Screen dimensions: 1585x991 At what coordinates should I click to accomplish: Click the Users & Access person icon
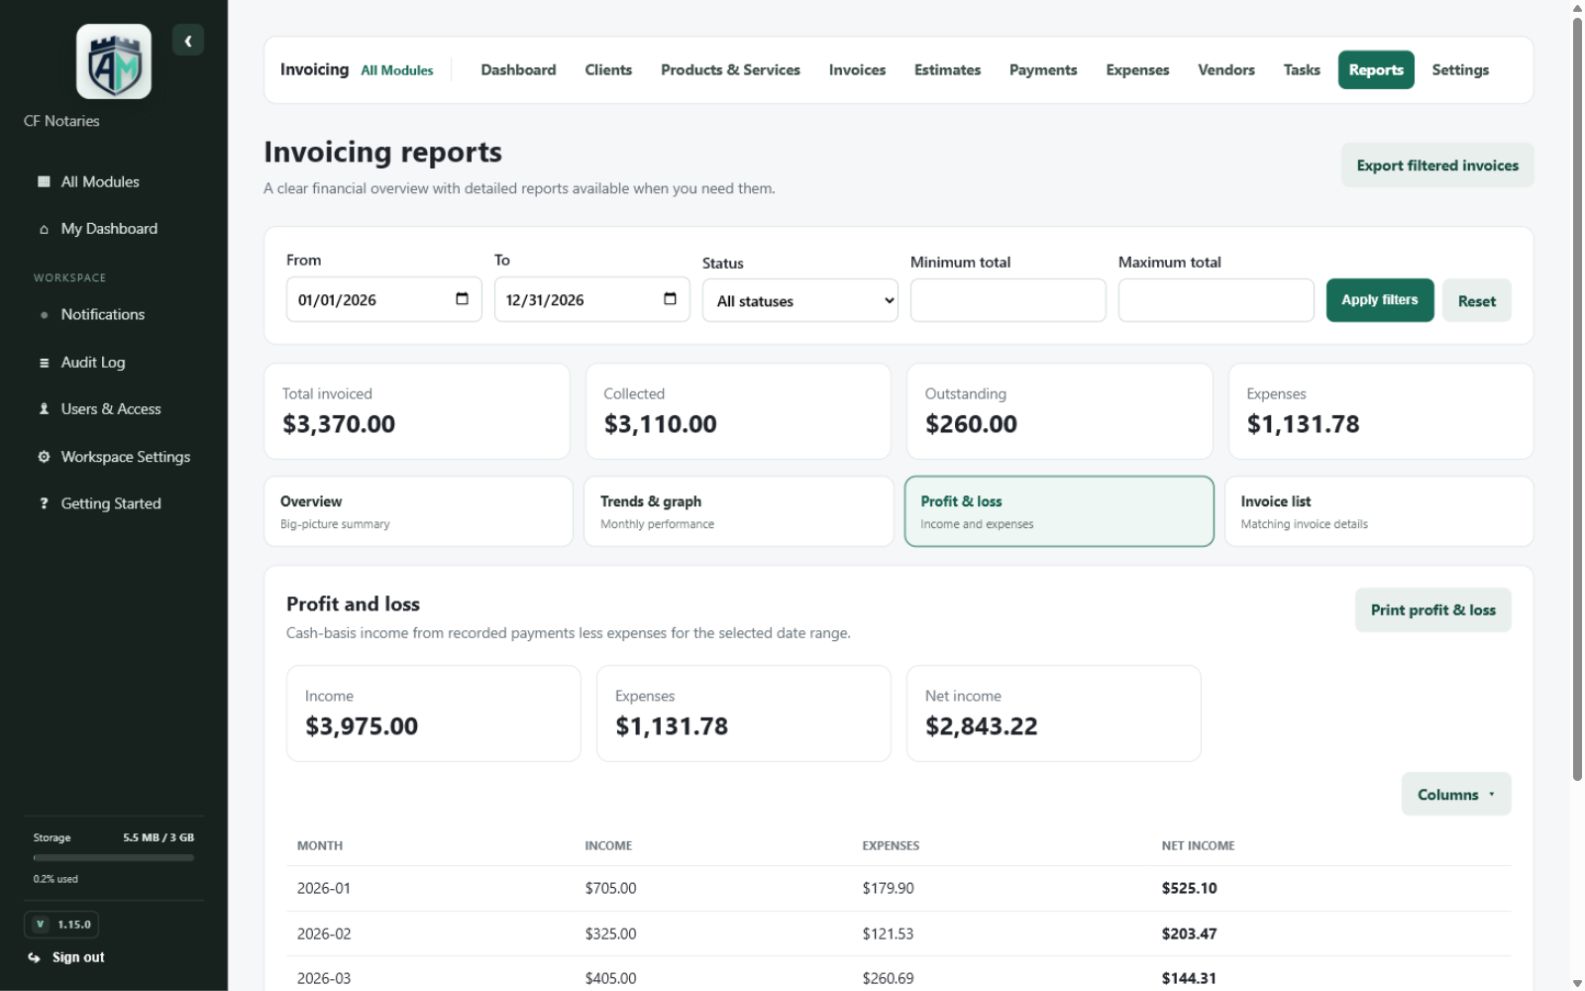[x=44, y=409]
